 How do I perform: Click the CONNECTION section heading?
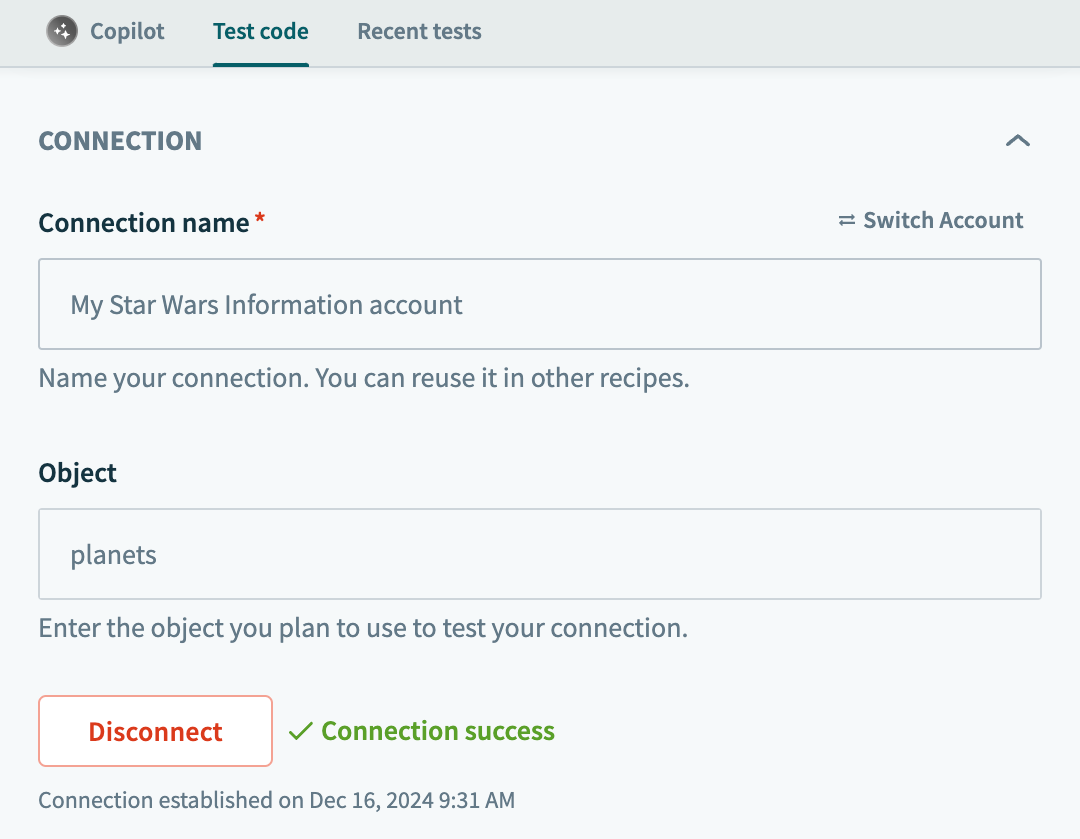tap(120, 141)
